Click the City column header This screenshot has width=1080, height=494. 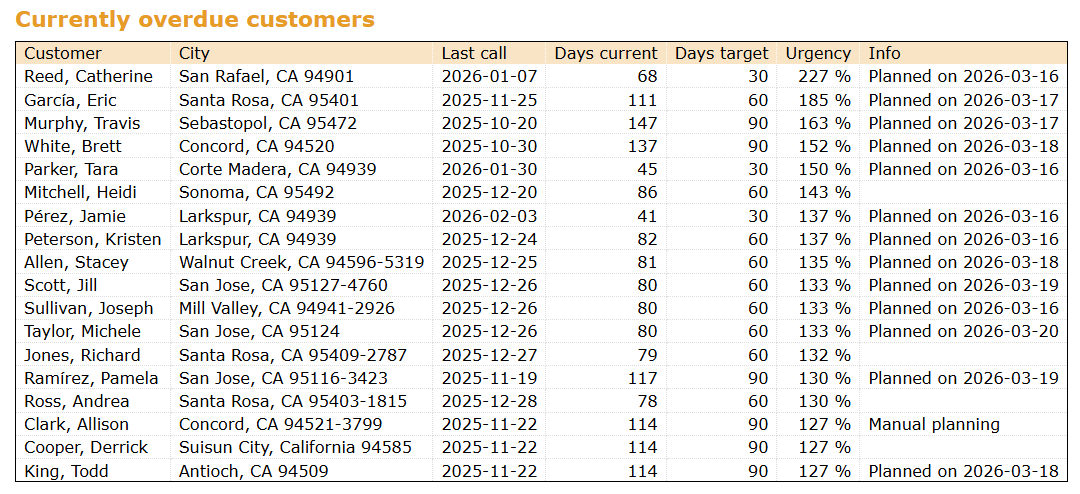[x=194, y=54]
